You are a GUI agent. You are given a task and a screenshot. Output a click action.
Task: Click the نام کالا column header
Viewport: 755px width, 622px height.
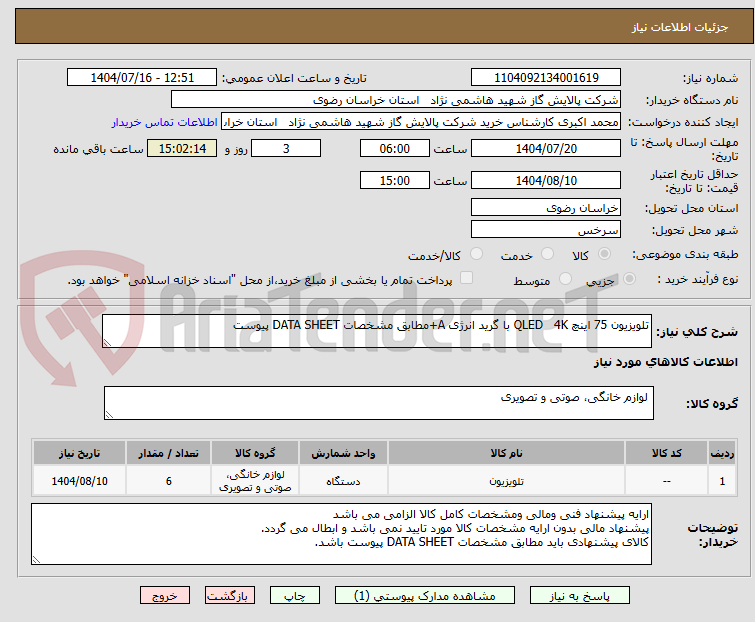pos(507,453)
